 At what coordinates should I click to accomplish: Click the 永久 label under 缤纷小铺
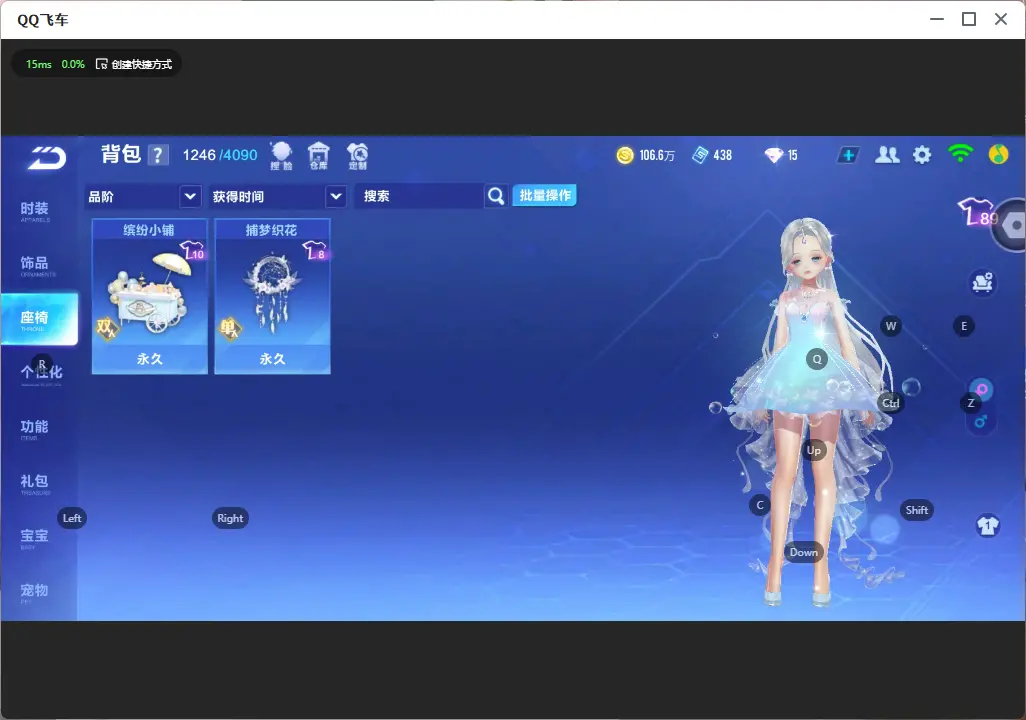(150, 359)
